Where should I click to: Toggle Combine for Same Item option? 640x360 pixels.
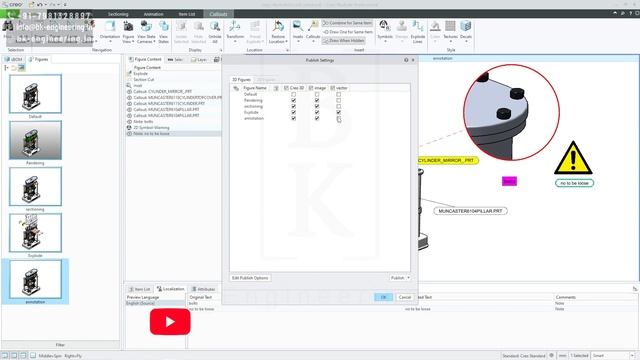point(347,23)
